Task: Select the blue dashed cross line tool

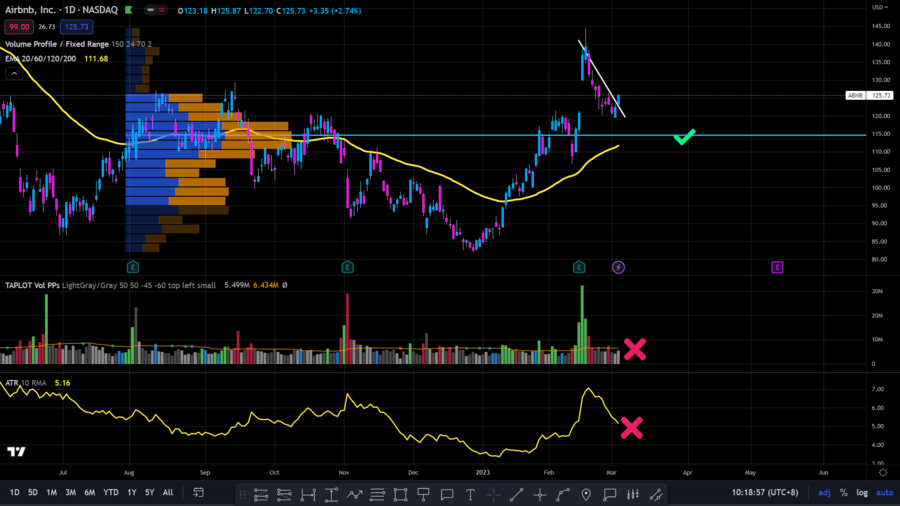Action: [x=494, y=495]
